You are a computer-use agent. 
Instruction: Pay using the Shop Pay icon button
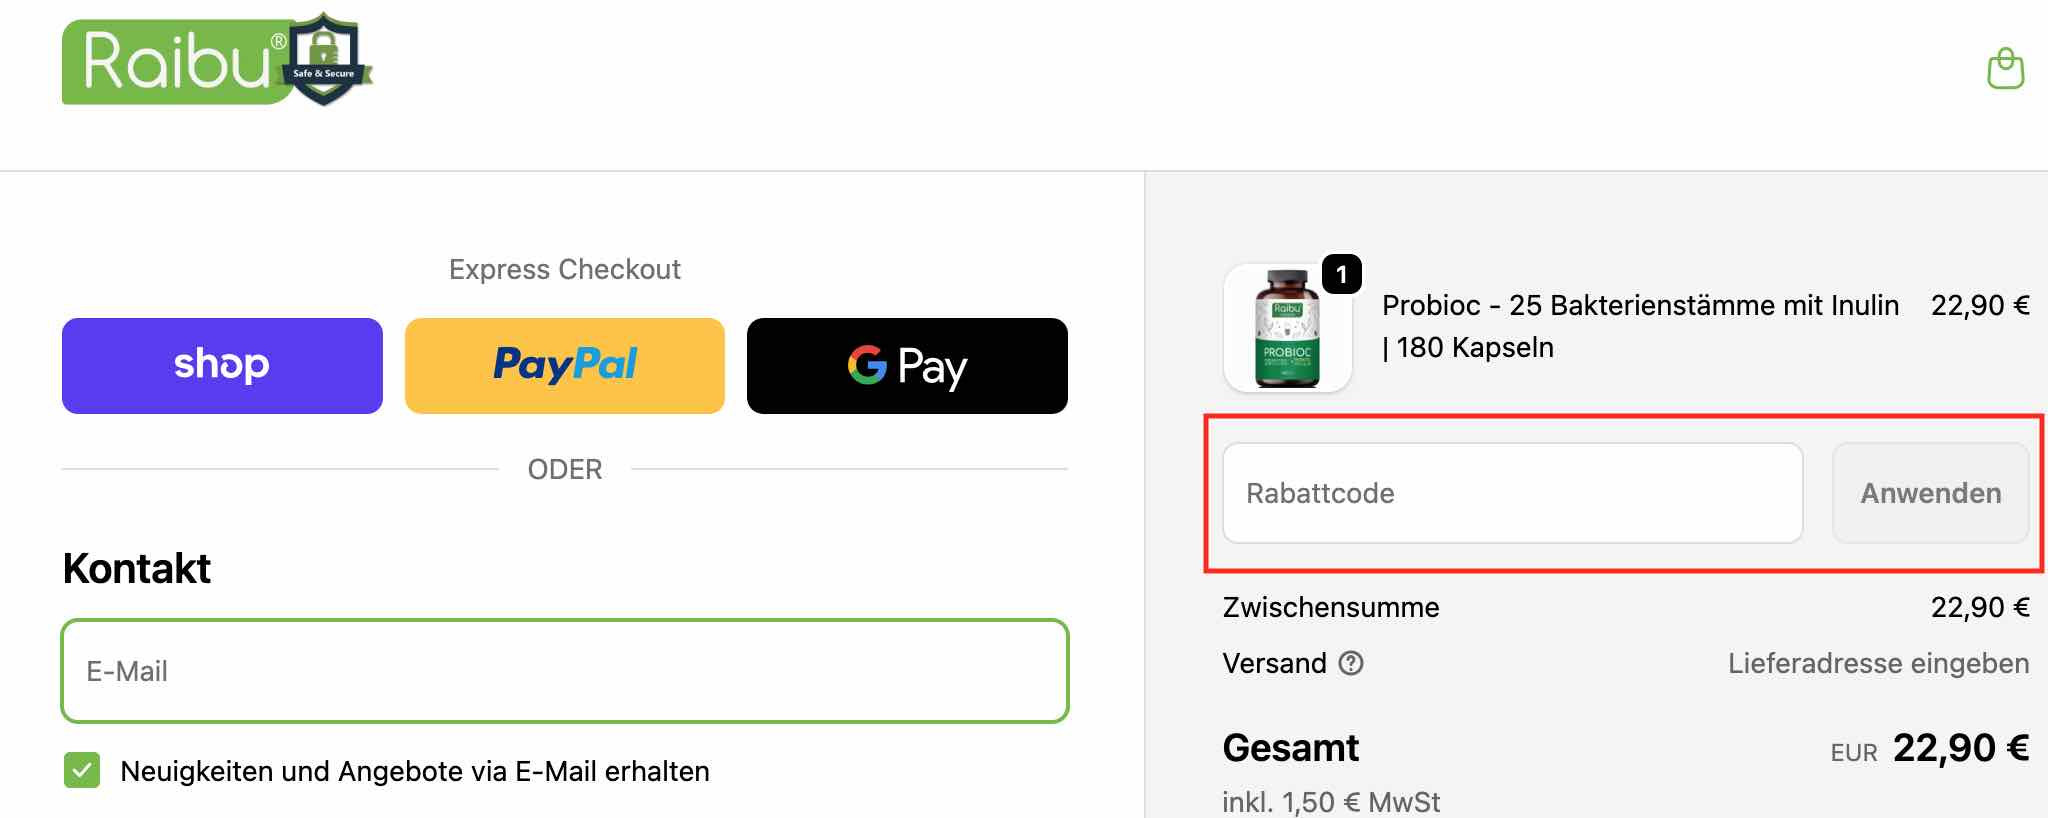[221, 365]
